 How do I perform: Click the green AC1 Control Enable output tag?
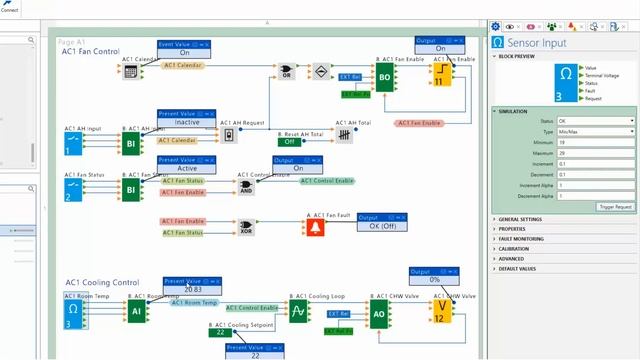(x=327, y=181)
